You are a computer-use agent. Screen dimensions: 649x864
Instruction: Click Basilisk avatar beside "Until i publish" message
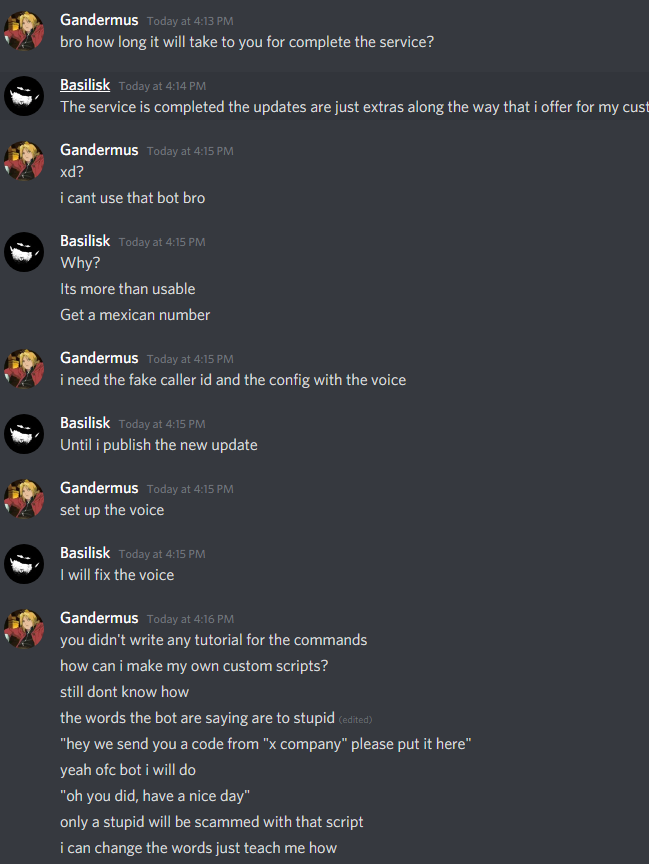24,434
